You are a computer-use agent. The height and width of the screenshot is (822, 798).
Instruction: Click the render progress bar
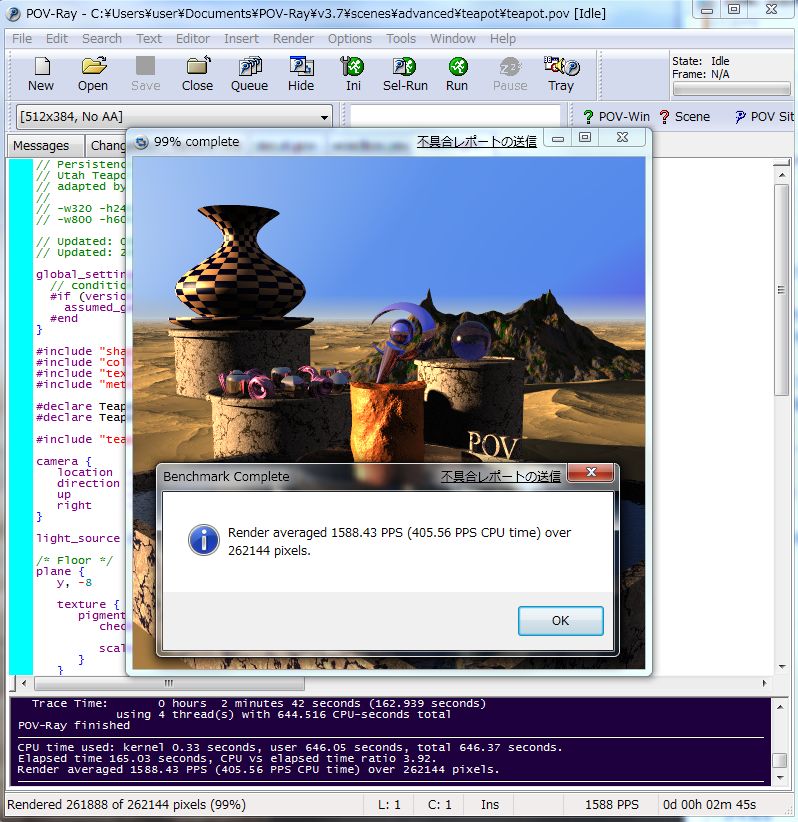(732, 90)
